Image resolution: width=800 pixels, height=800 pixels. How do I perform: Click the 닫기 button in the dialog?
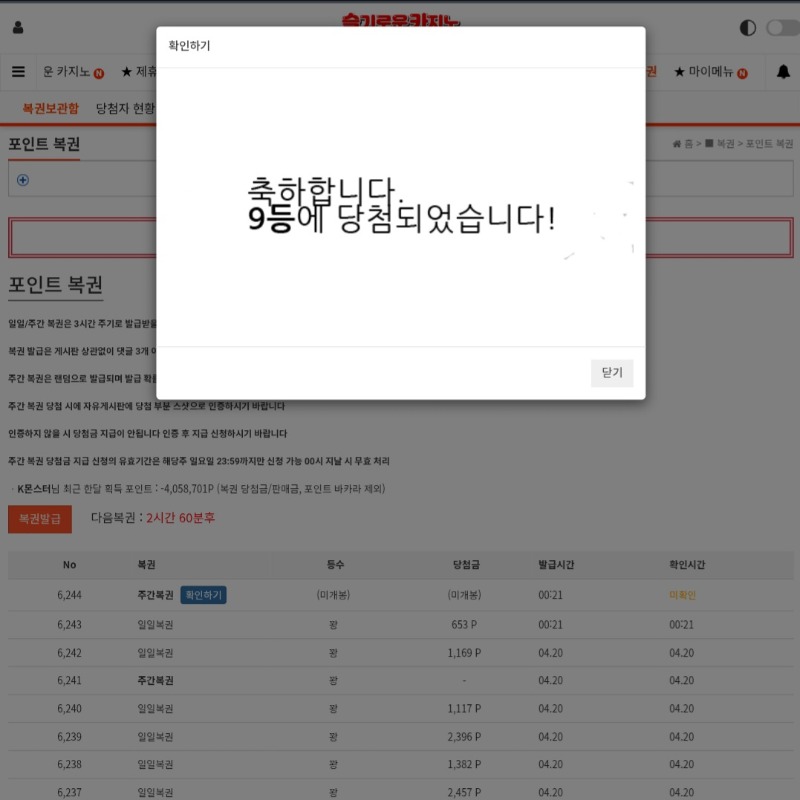[611, 373]
